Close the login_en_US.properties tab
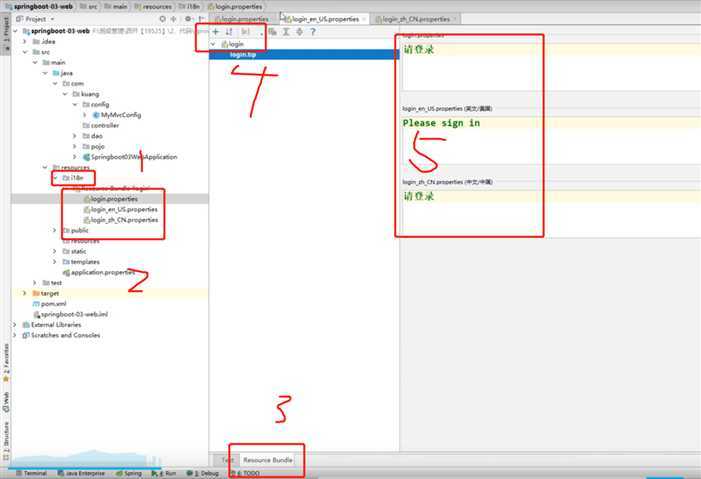This screenshot has width=701, height=479. coord(364,19)
